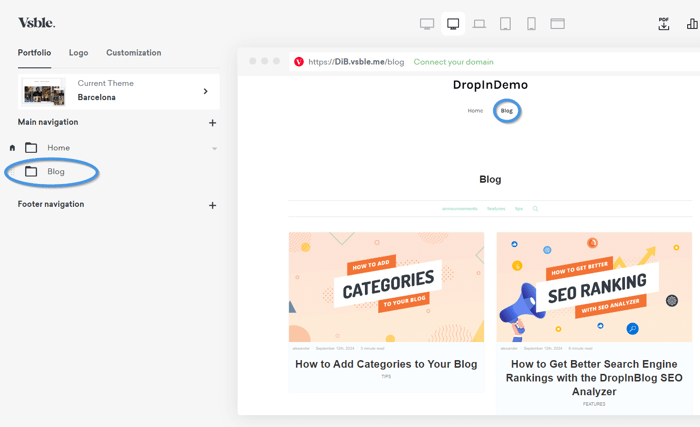This screenshot has width=700, height=427.
Task: Add a new Main navigation item
Action: tap(212, 123)
